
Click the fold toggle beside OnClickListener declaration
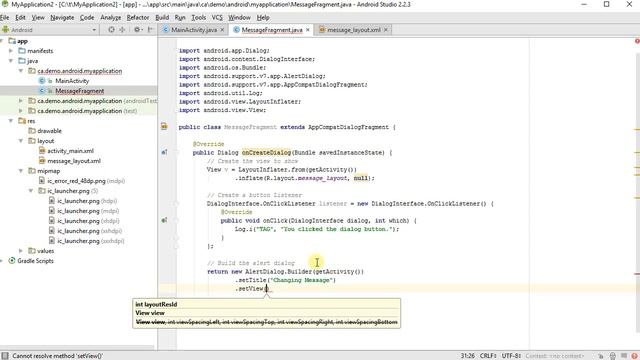click(x=177, y=204)
